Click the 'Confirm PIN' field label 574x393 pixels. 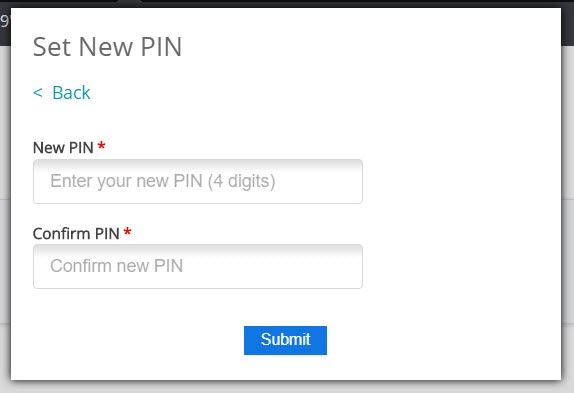coord(76,233)
